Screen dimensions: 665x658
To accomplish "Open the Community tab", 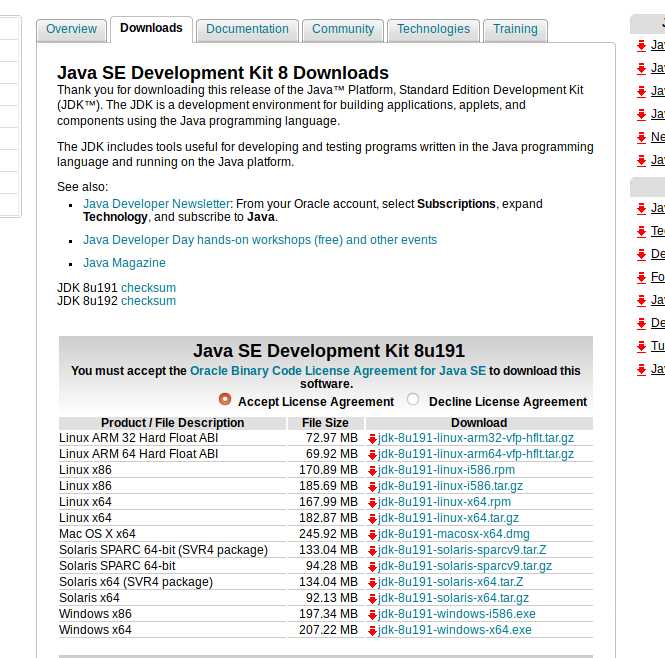I will click(343, 29).
